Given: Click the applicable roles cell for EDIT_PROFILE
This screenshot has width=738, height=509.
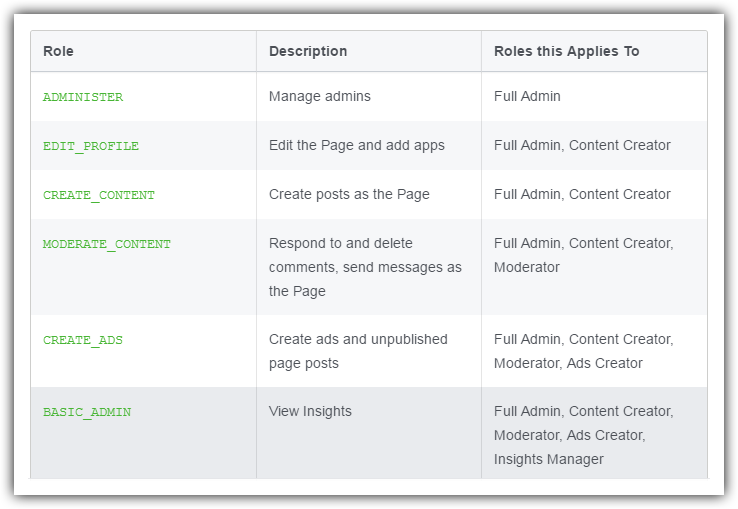Looking at the screenshot, I should point(582,145).
